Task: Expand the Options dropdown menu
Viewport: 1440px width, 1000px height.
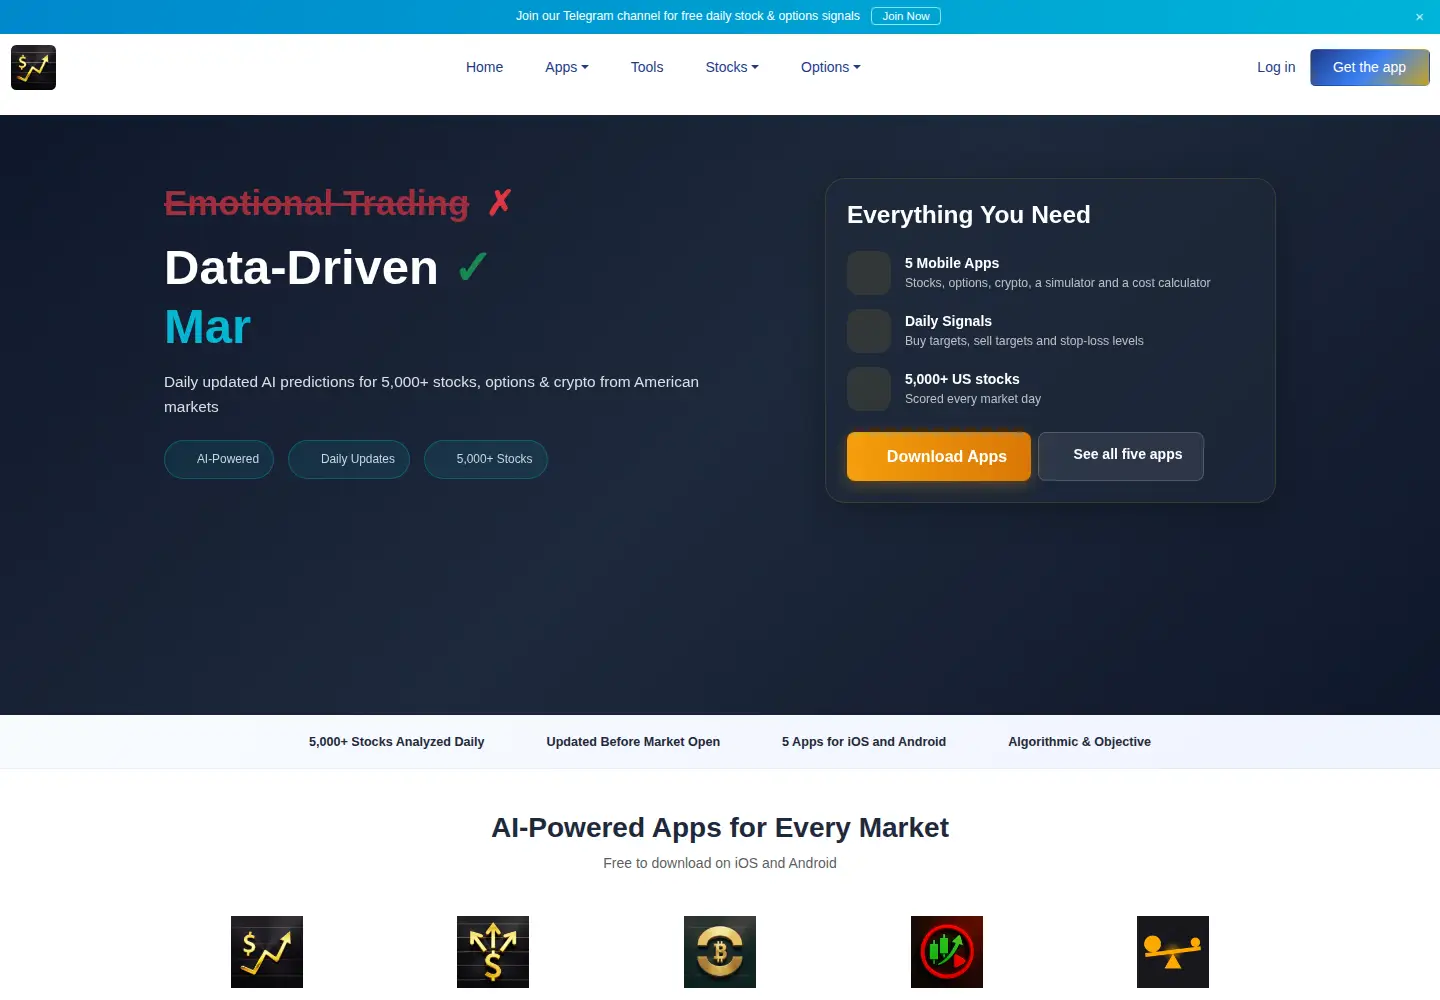Action: pos(830,67)
